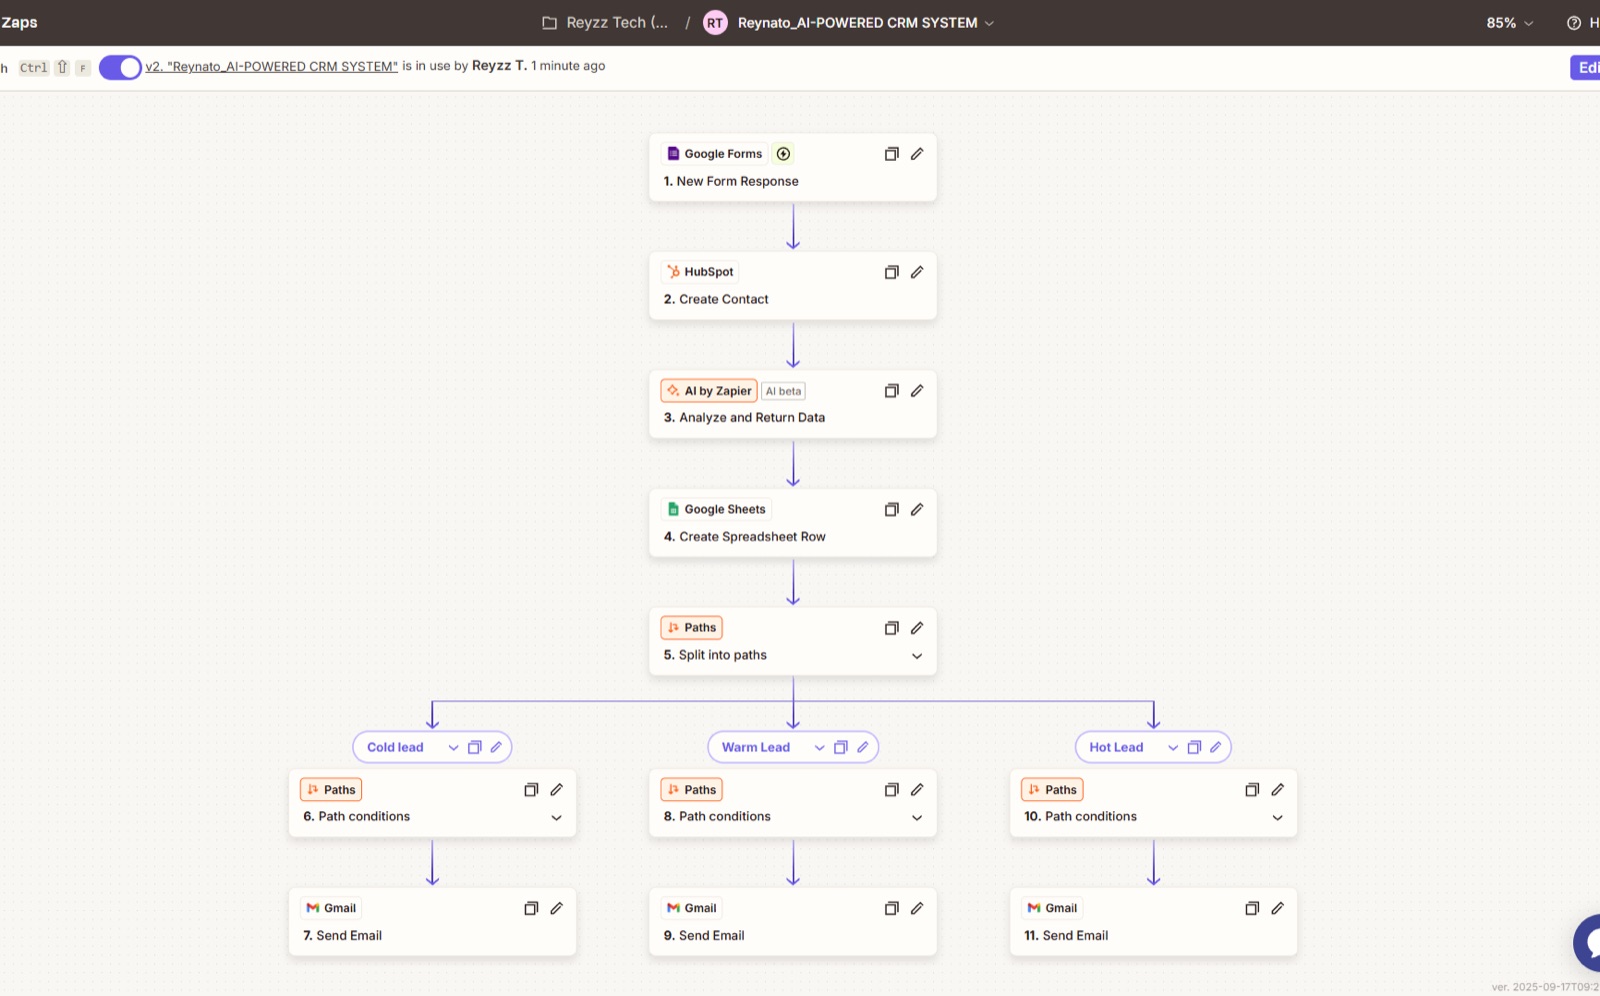Viewport: 1600px width, 996px height.
Task: Open the chat support bubble
Action: click(x=1587, y=942)
